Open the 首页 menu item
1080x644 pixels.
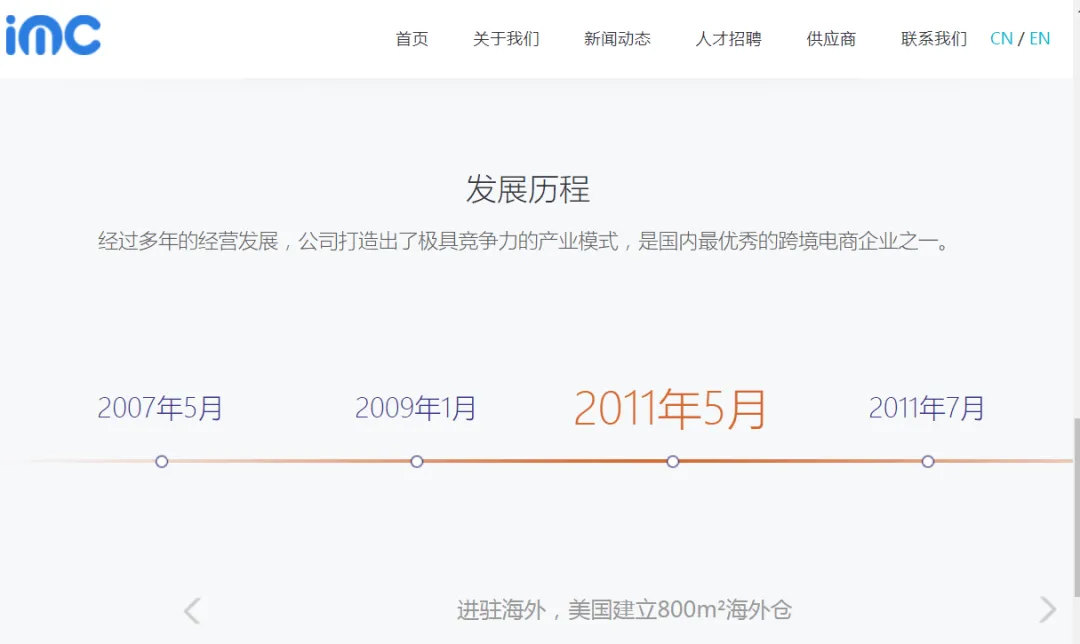click(412, 39)
